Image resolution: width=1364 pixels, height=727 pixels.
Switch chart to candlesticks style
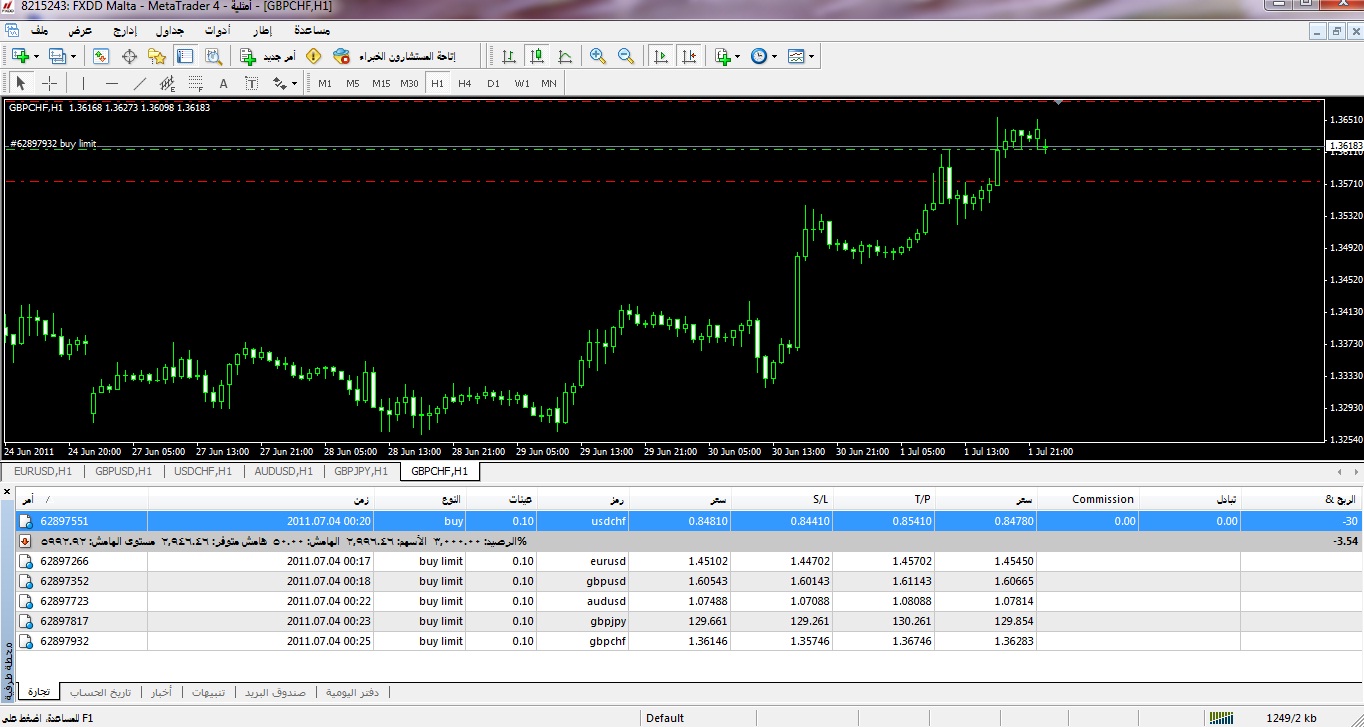[537, 57]
